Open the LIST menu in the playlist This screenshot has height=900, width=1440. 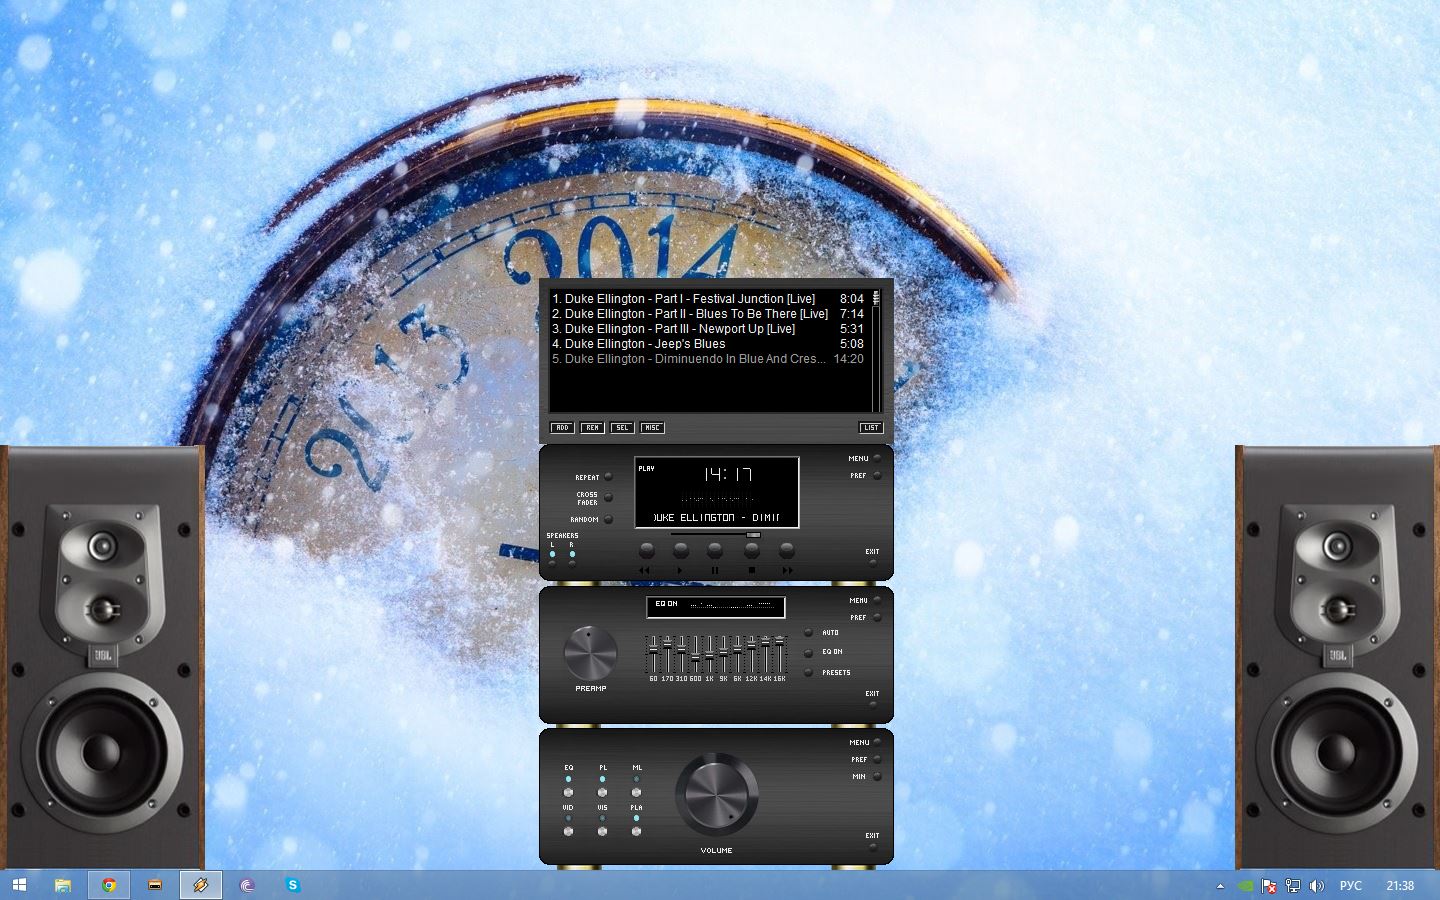coord(871,428)
